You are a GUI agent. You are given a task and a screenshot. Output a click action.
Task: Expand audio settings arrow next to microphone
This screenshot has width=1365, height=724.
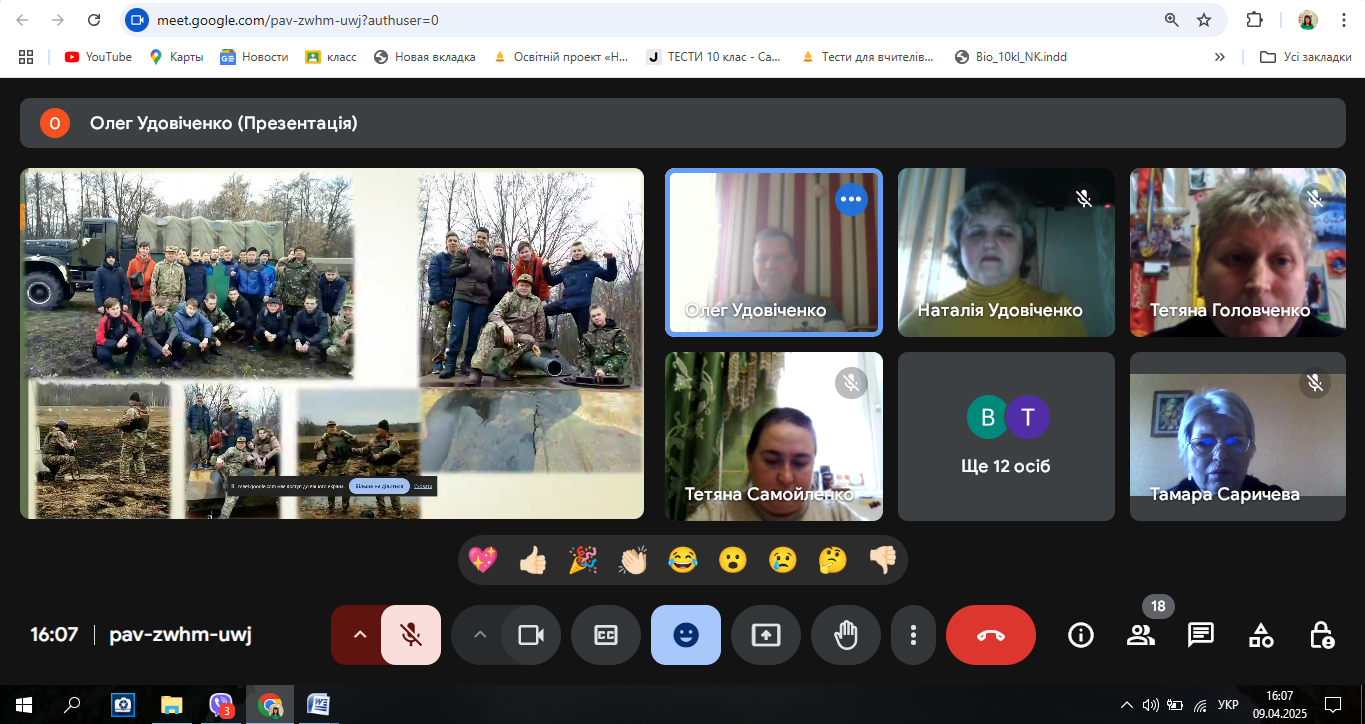click(359, 635)
